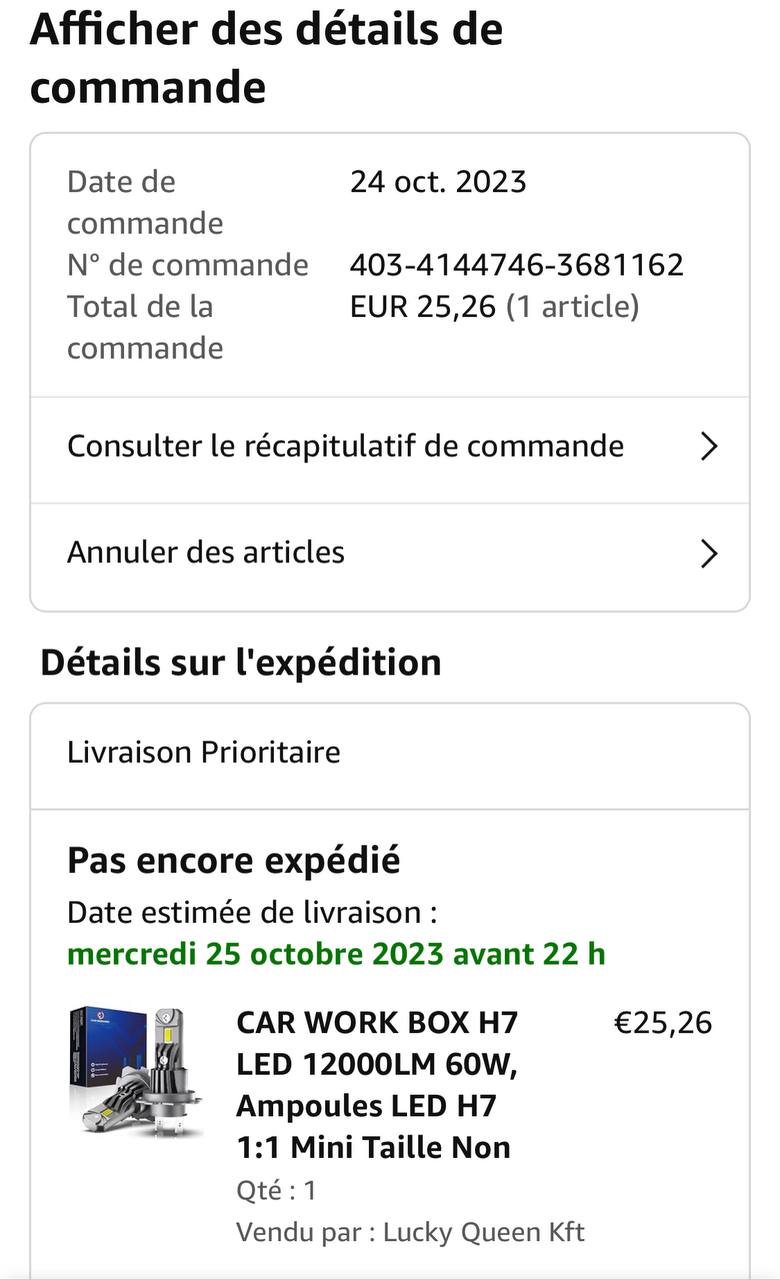
Task: Click the (1 article) count text
Action: pos(572,307)
